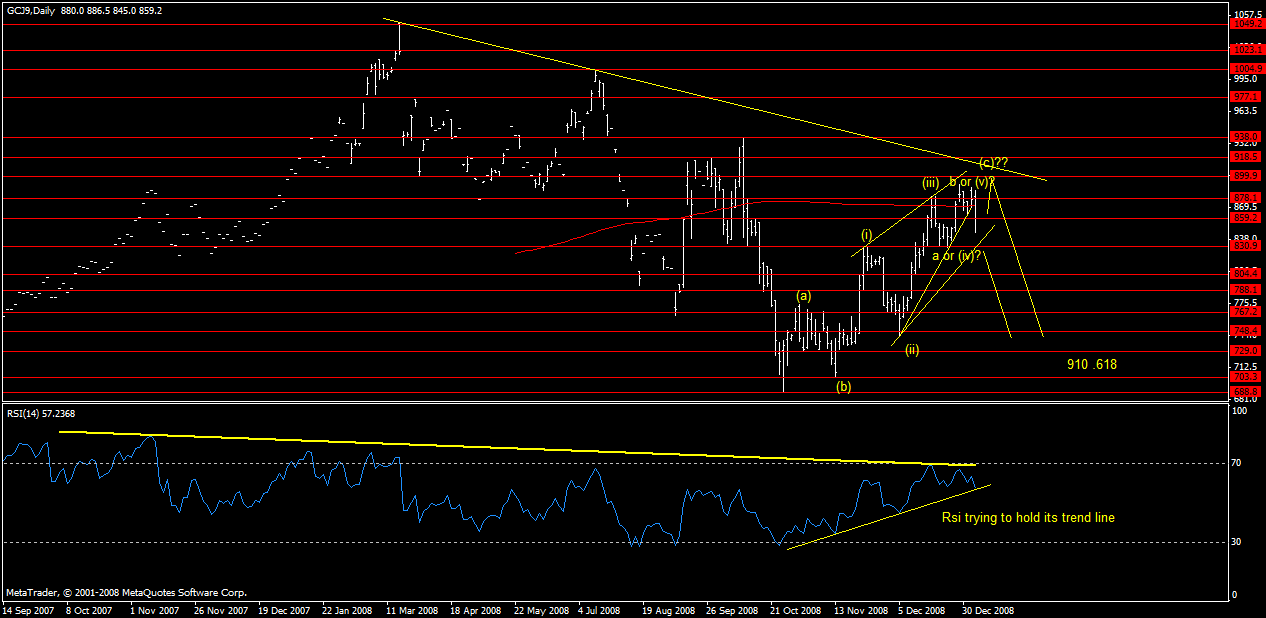The width and height of the screenshot is (1266, 618).
Task: Select the (a) wave label
Action: pyautogui.click(x=804, y=296)
